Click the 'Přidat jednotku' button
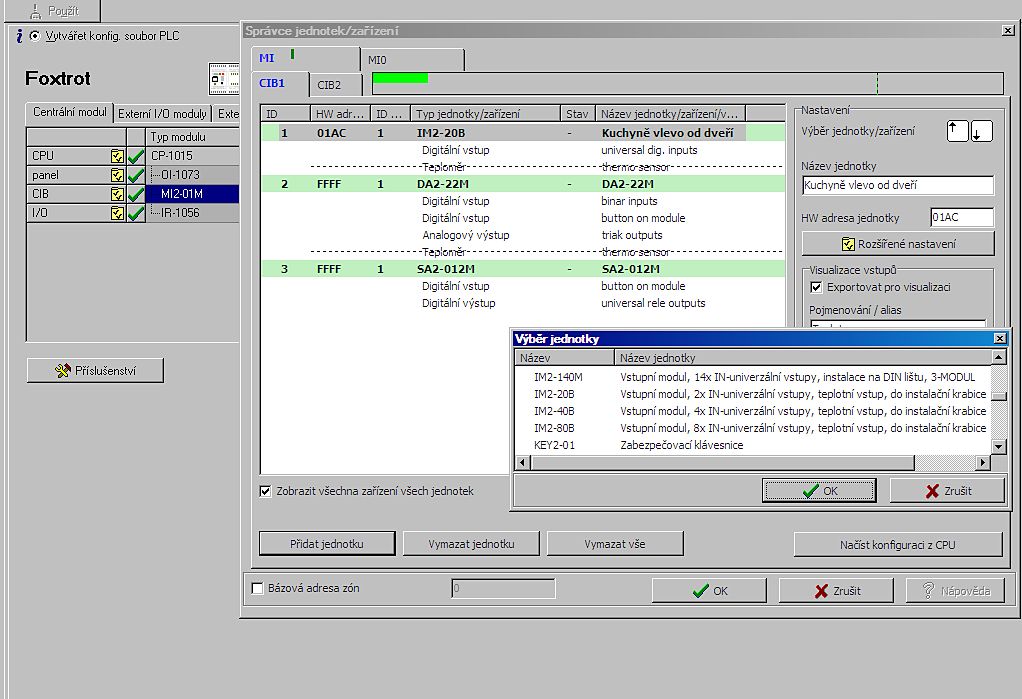 (327, 543)
